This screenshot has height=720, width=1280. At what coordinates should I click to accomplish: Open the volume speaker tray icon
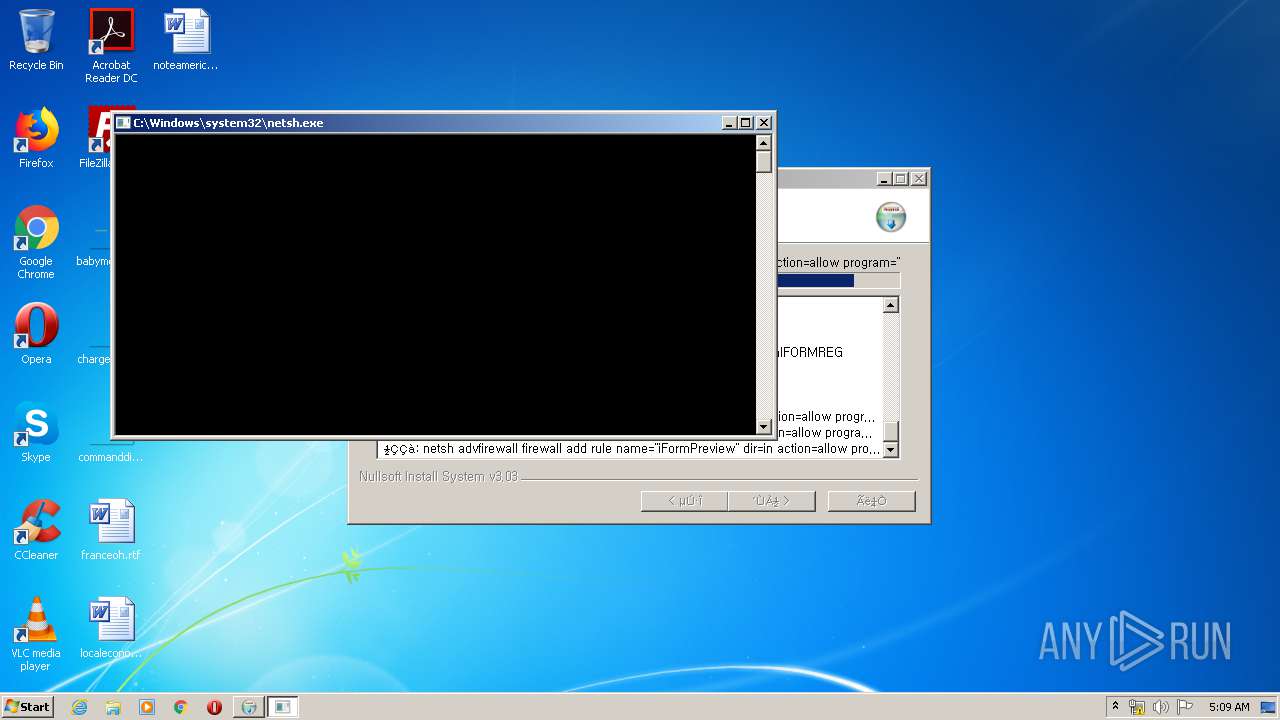[1161, 707]
